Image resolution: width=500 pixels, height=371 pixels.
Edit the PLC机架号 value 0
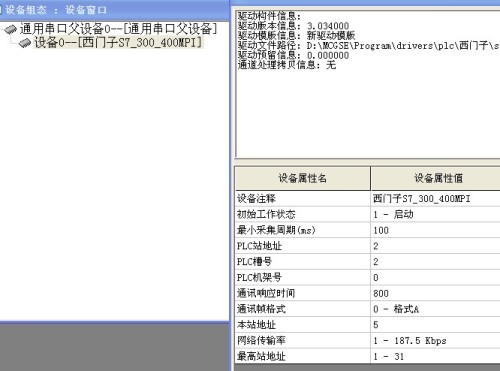tap(436, 277)
